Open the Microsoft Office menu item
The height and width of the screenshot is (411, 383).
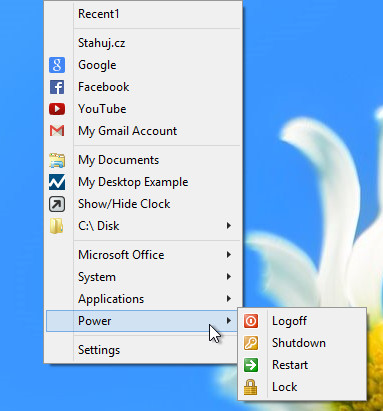(x=143, y=255)
